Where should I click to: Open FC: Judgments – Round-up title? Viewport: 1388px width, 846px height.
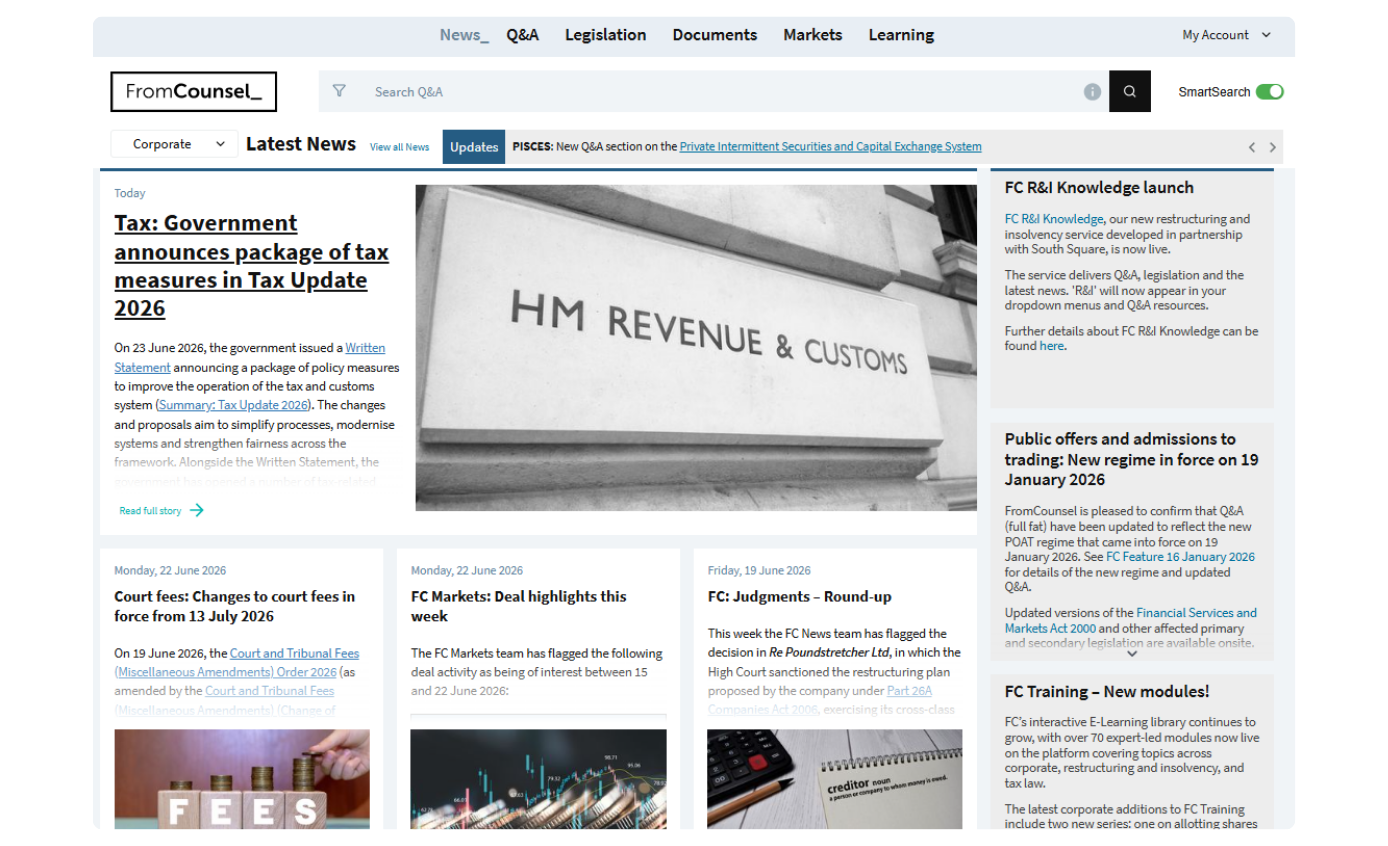(x=799, y=597)
